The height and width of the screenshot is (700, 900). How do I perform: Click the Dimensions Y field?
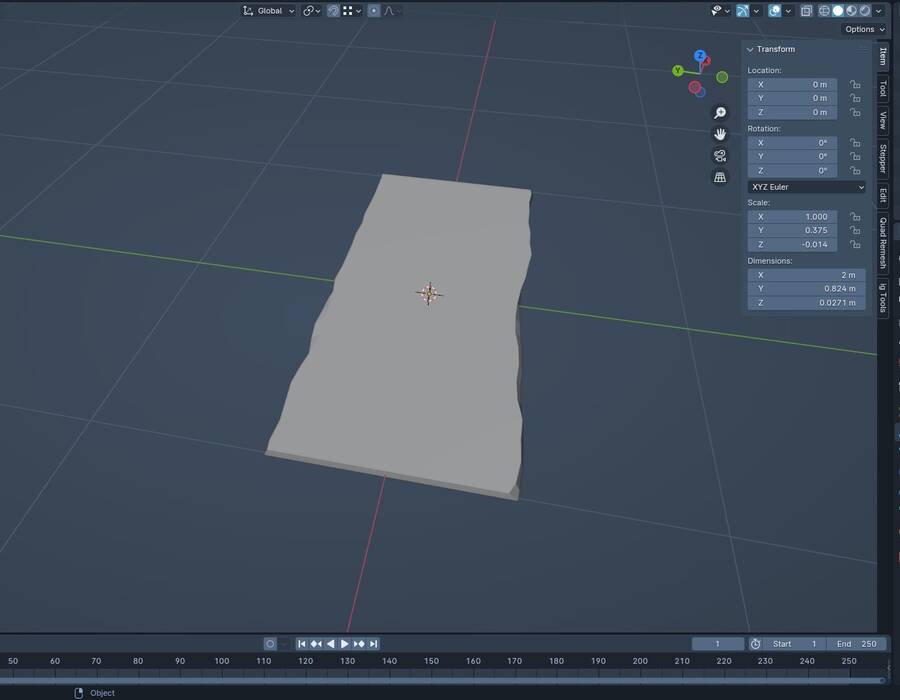coord(806,289)
